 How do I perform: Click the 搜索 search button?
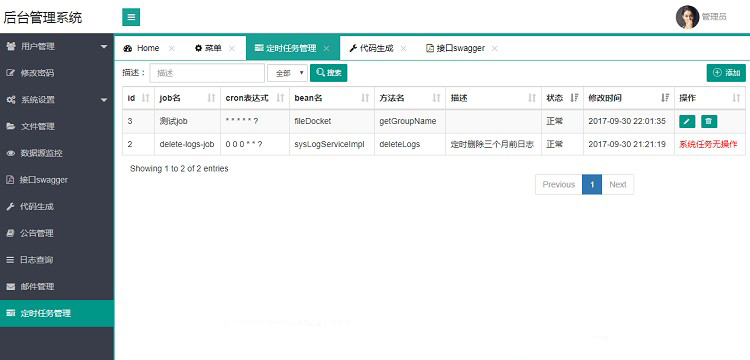point(329,73)
